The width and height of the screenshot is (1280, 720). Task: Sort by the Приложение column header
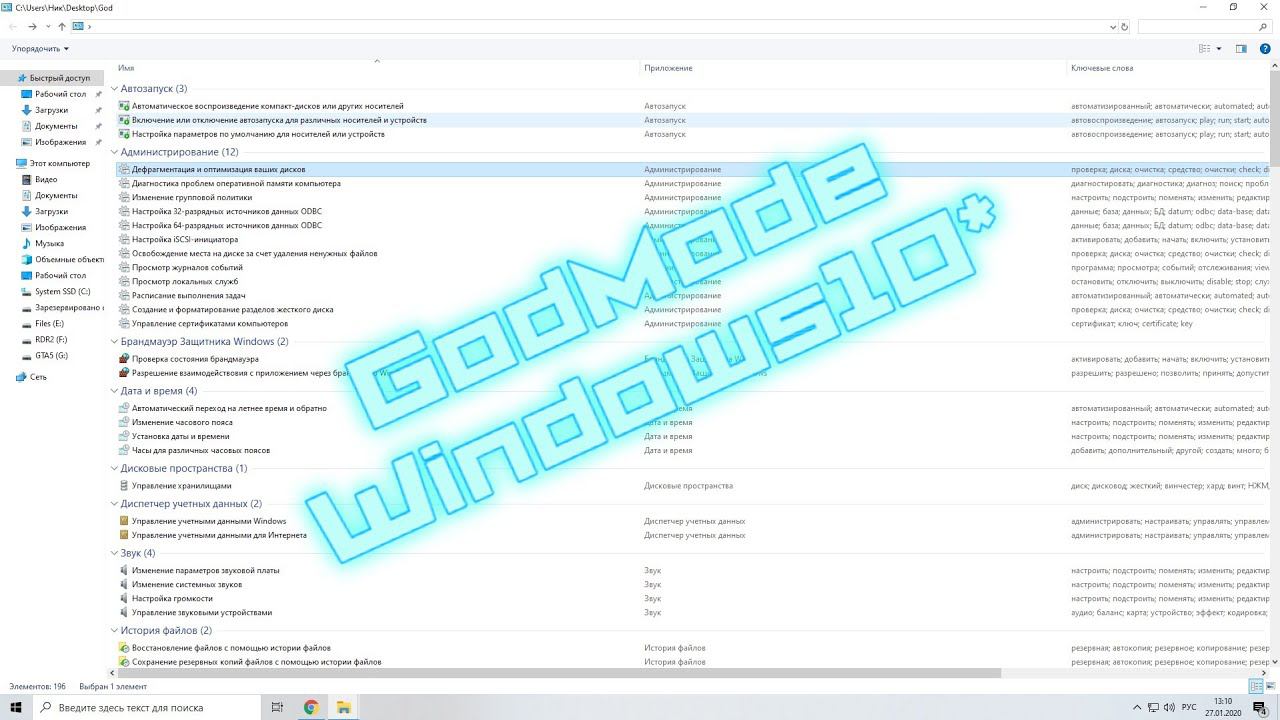coord(668,68)
